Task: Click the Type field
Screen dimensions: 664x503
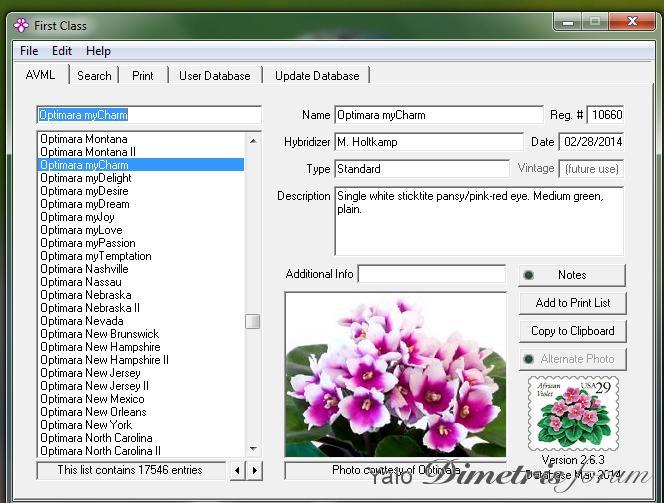Action: pos(422,169)
